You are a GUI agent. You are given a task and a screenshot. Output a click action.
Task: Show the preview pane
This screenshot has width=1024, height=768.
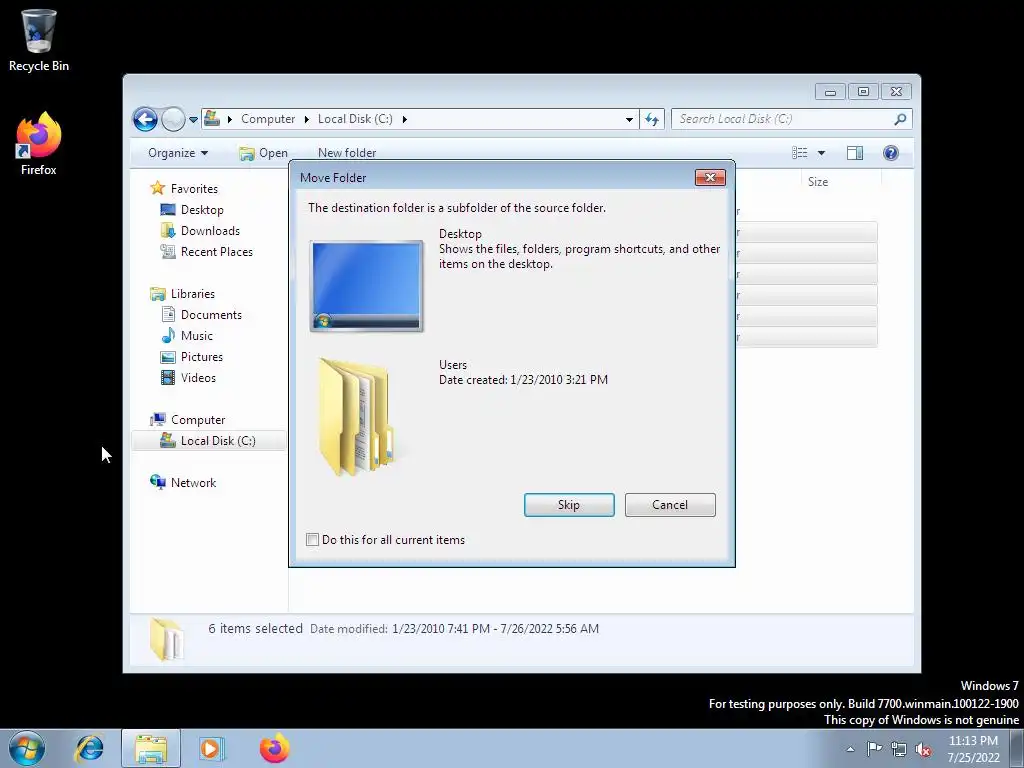click(x=855, y=153)
